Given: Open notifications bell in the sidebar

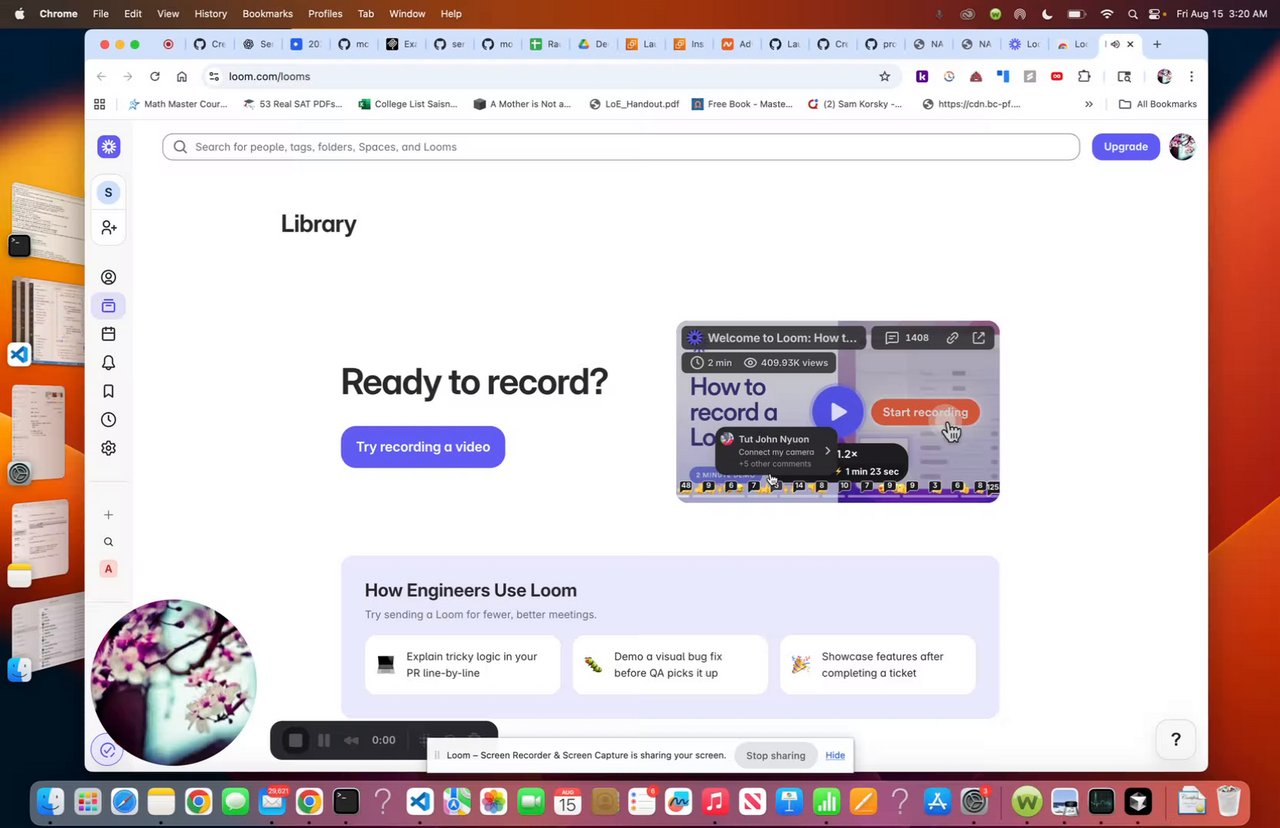Looking at the screenshot, I should pos(109,363).
